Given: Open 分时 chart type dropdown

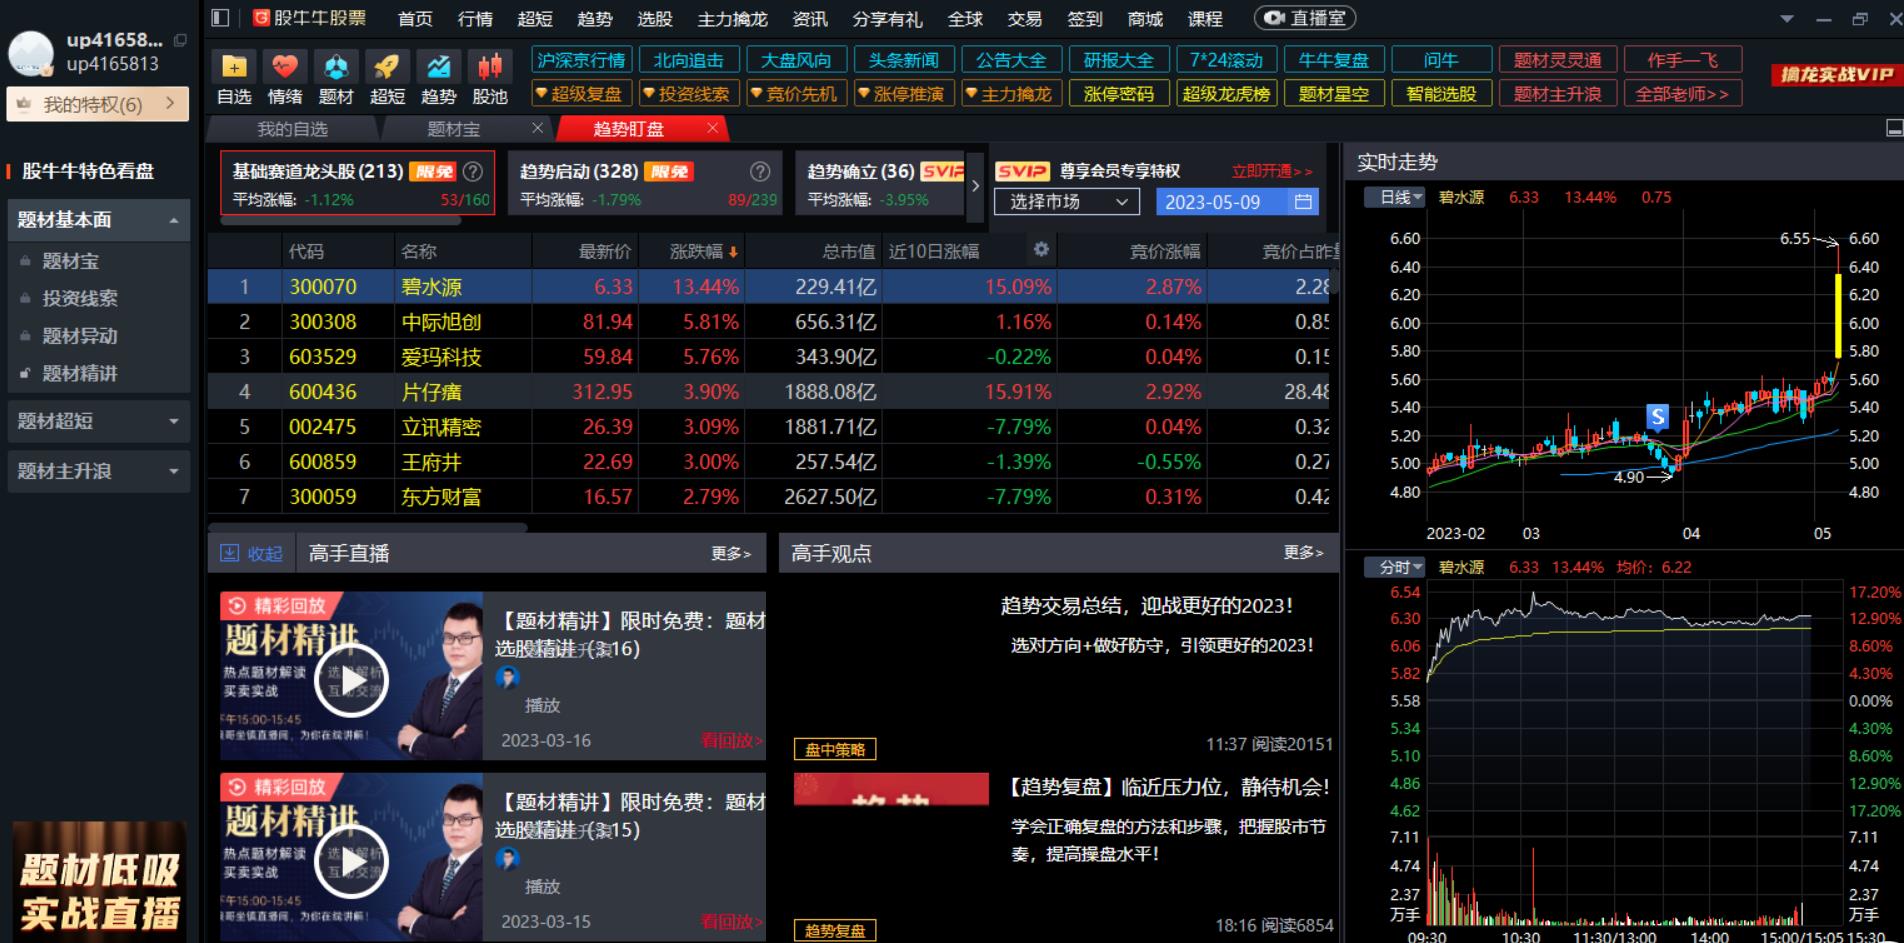Looking at the screenshot, I should coord(1395,567).
